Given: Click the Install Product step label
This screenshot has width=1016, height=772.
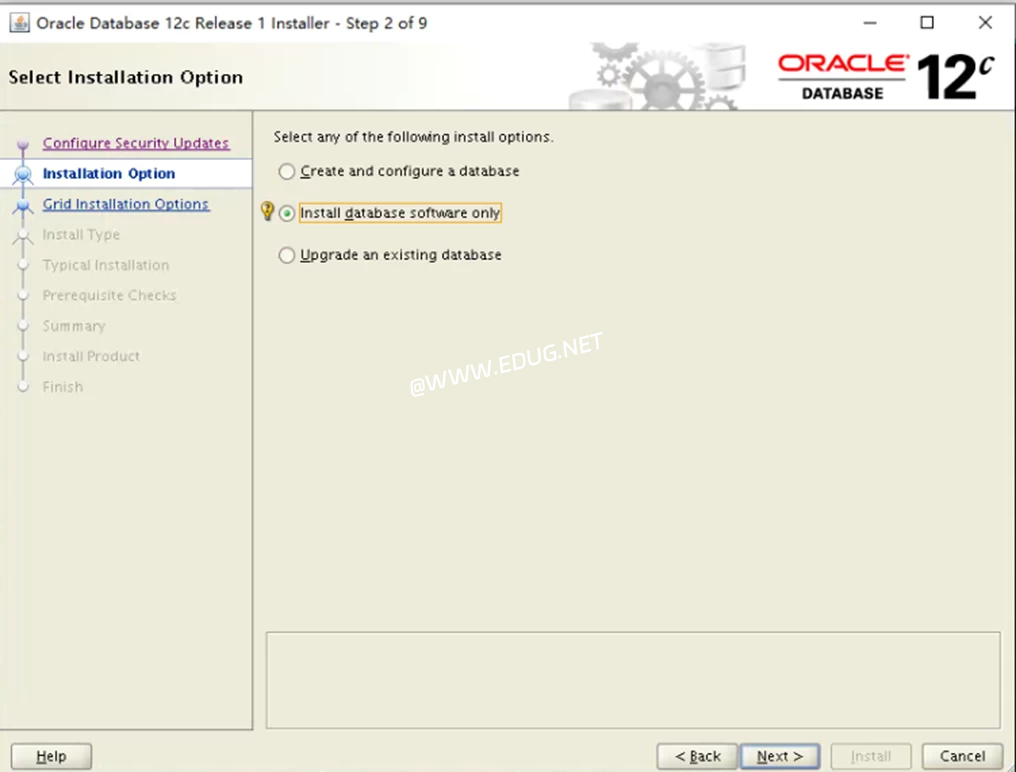Looking at the screenshot, I should pyautogui.click(x=91, y=357).
